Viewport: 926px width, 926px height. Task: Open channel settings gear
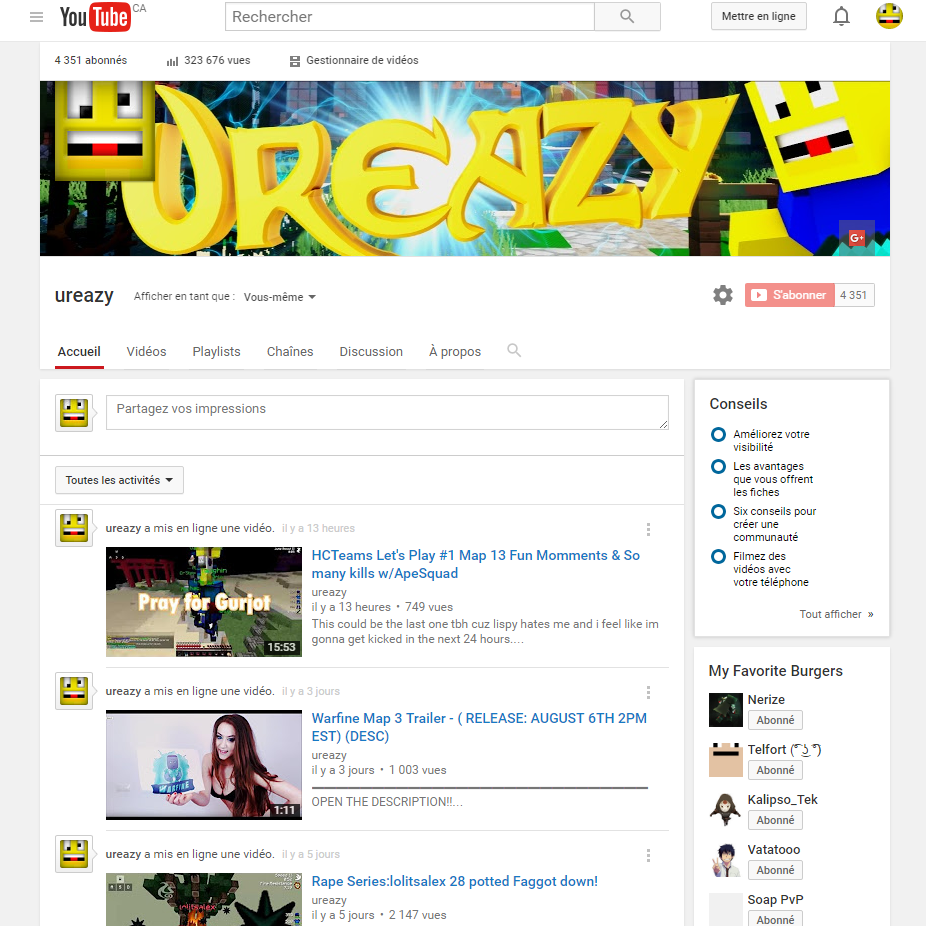tap(722, 295)
